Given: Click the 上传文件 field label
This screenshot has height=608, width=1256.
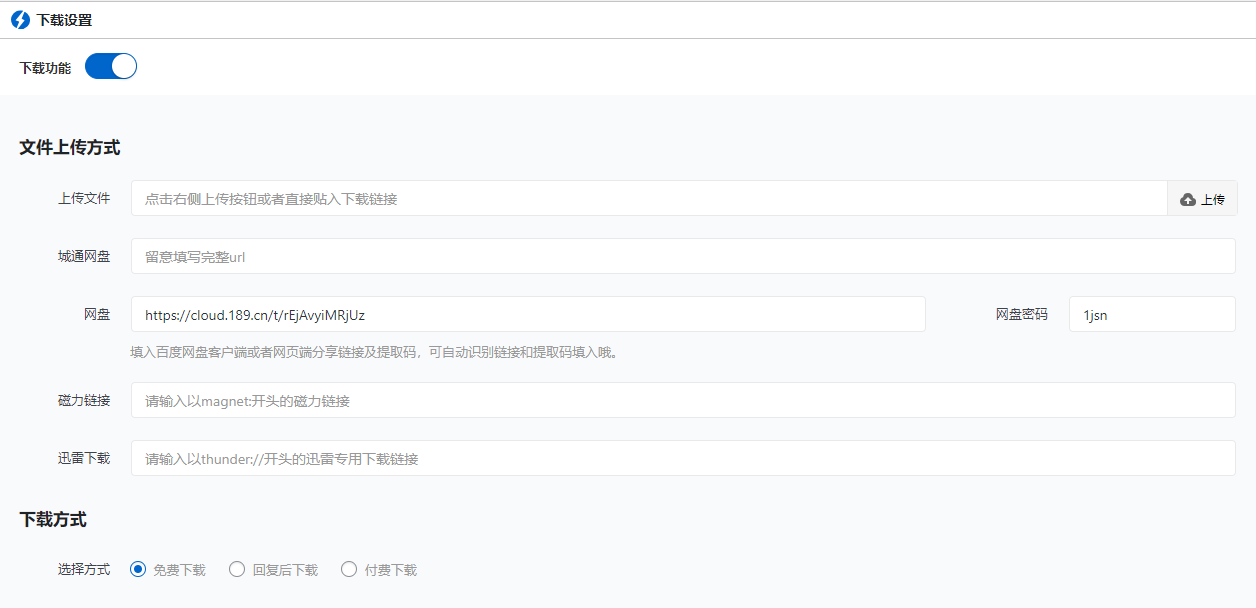Looking at the screenshot, I should tap(84, 198).
